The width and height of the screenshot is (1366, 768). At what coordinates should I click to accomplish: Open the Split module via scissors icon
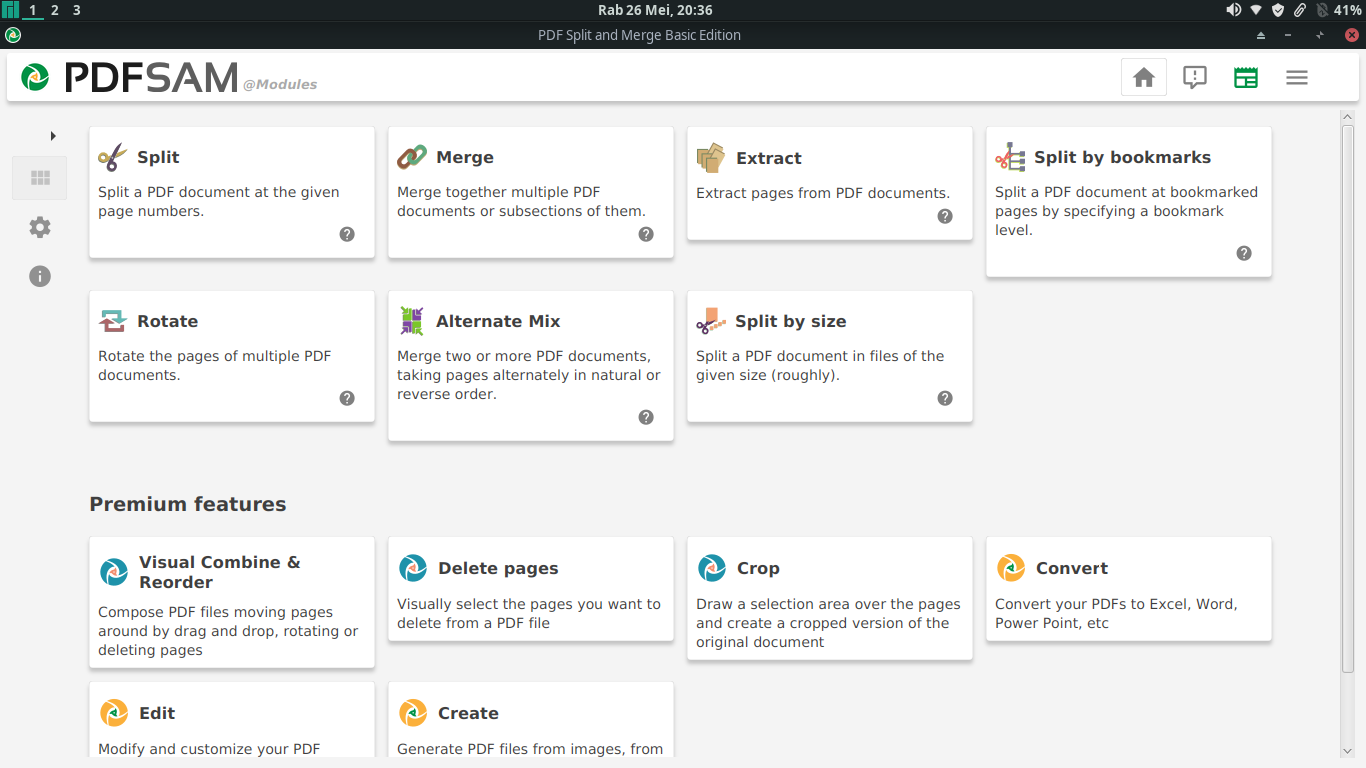click(113, 157)
